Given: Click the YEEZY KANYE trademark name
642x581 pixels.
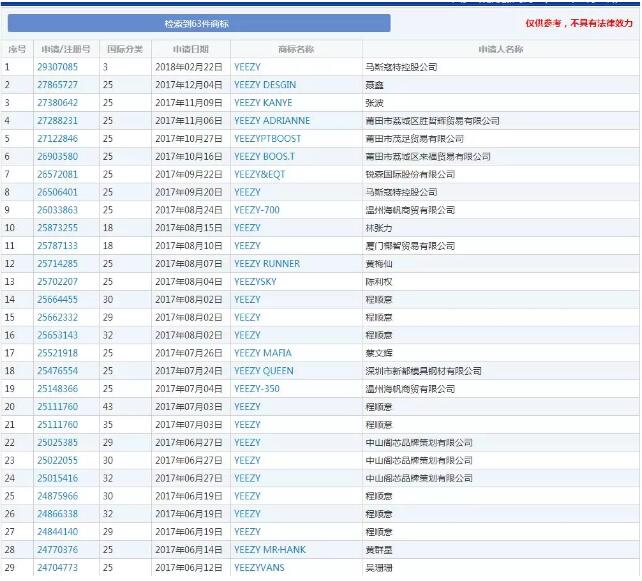Looking at the screenshot, I should (263, 103).
